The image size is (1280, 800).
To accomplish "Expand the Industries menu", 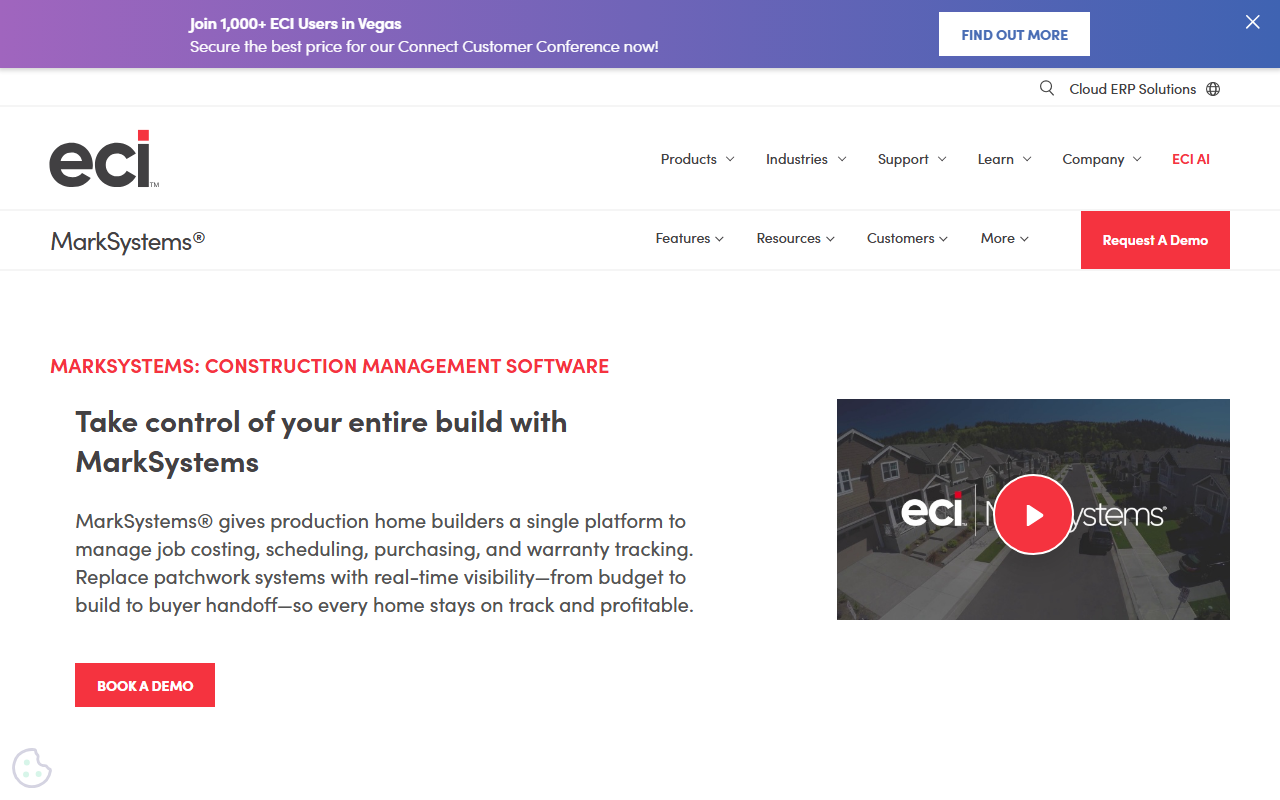I will tap(806, 159).
